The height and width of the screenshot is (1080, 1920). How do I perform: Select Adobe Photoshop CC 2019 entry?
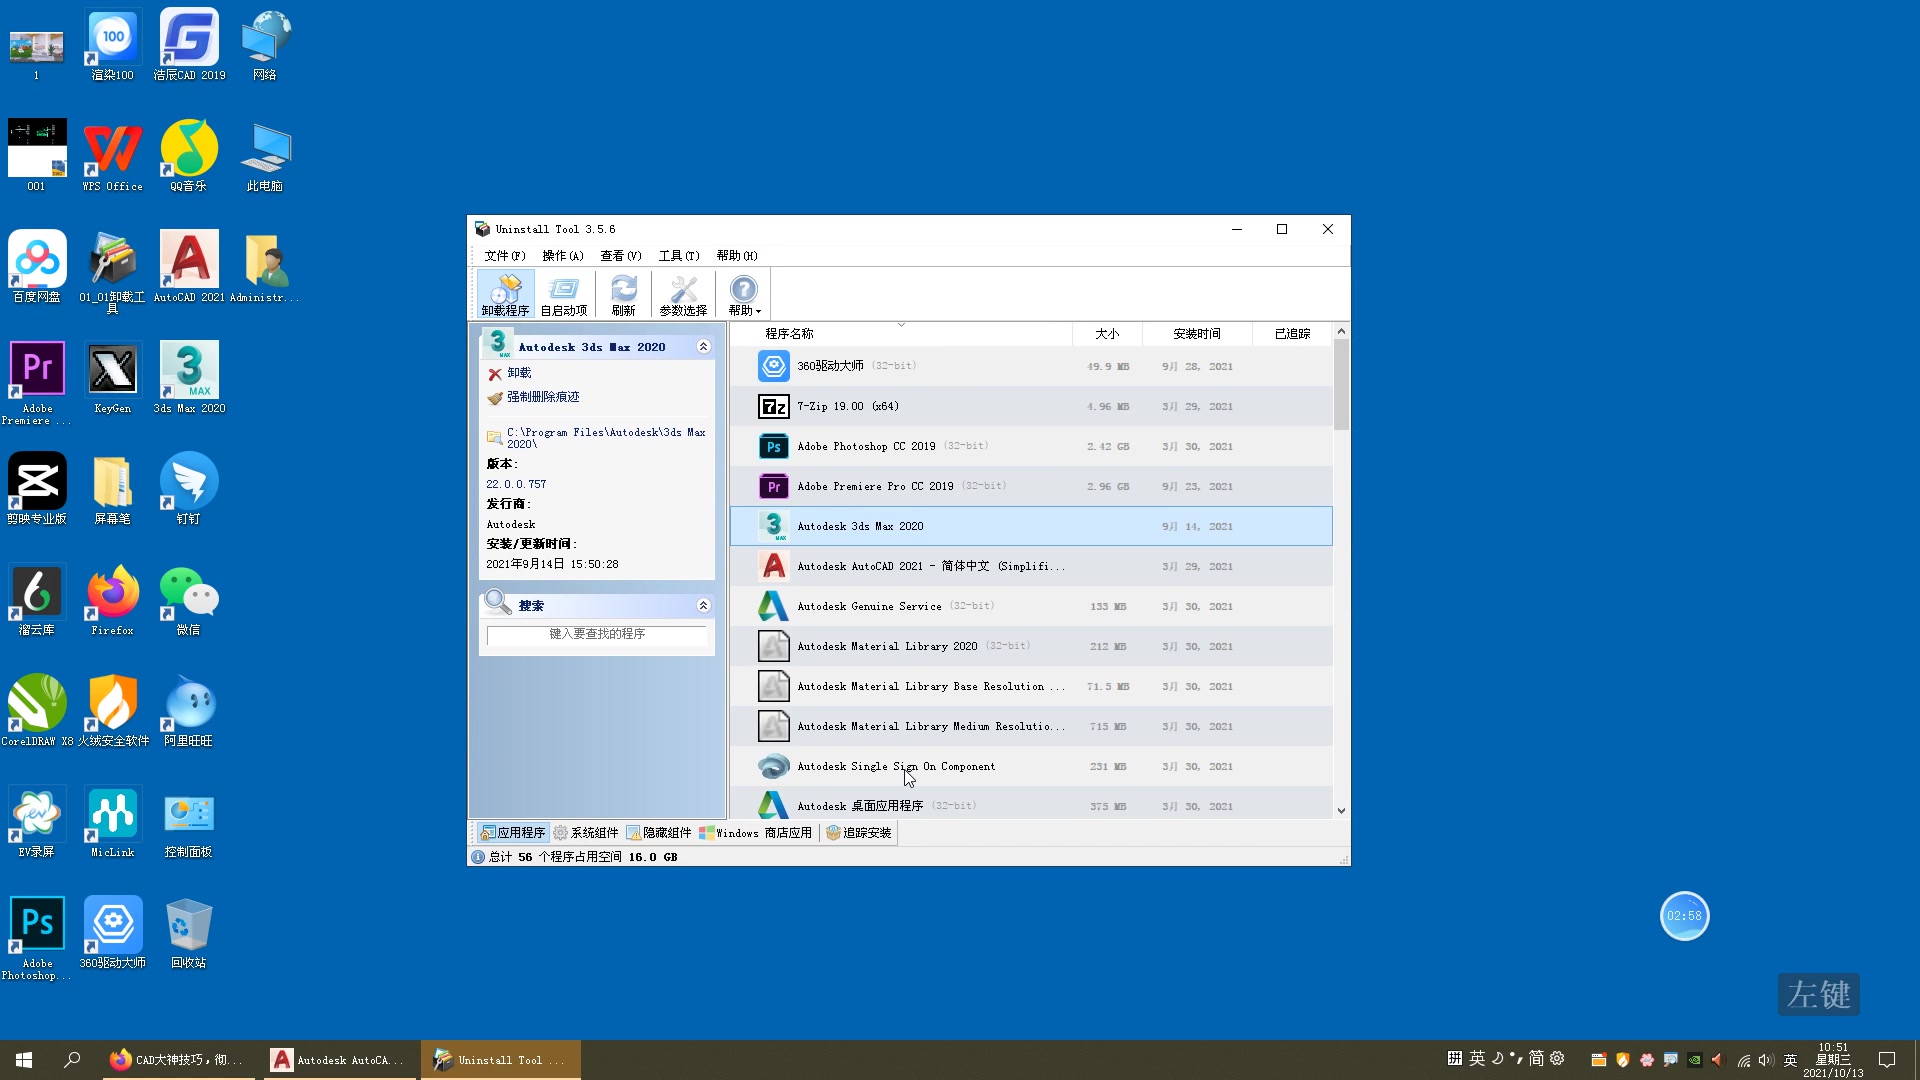pyautogui.click(x=866, y=446)
